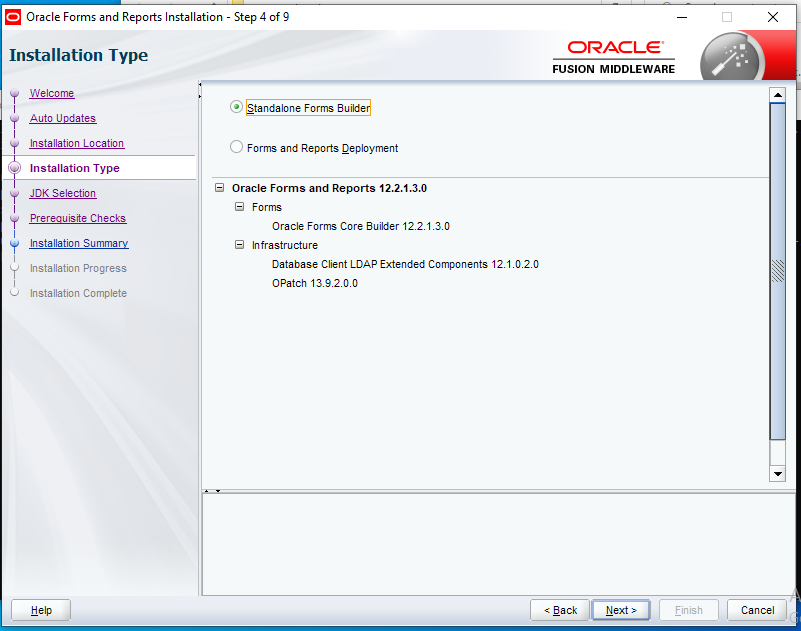Click the Oracle installer icon in title bar
Viewport: 801px width, 631px height.
(13, 17)
